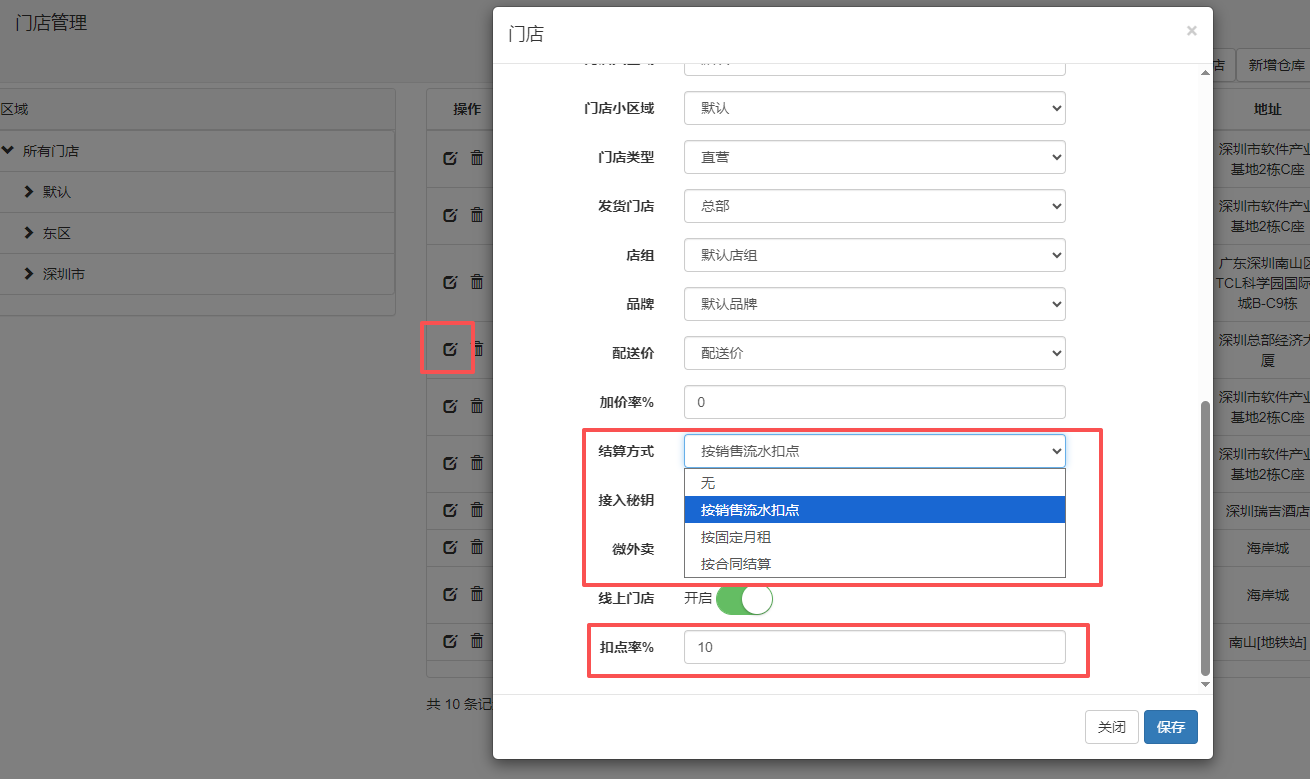Open the 门店类型 dropdown
Viewport: 1310px width, 779px height.
coord(874,157)
